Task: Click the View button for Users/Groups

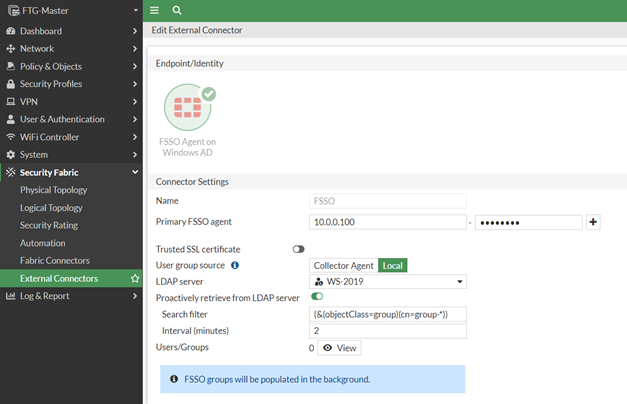Action: (x=339, y=348)
